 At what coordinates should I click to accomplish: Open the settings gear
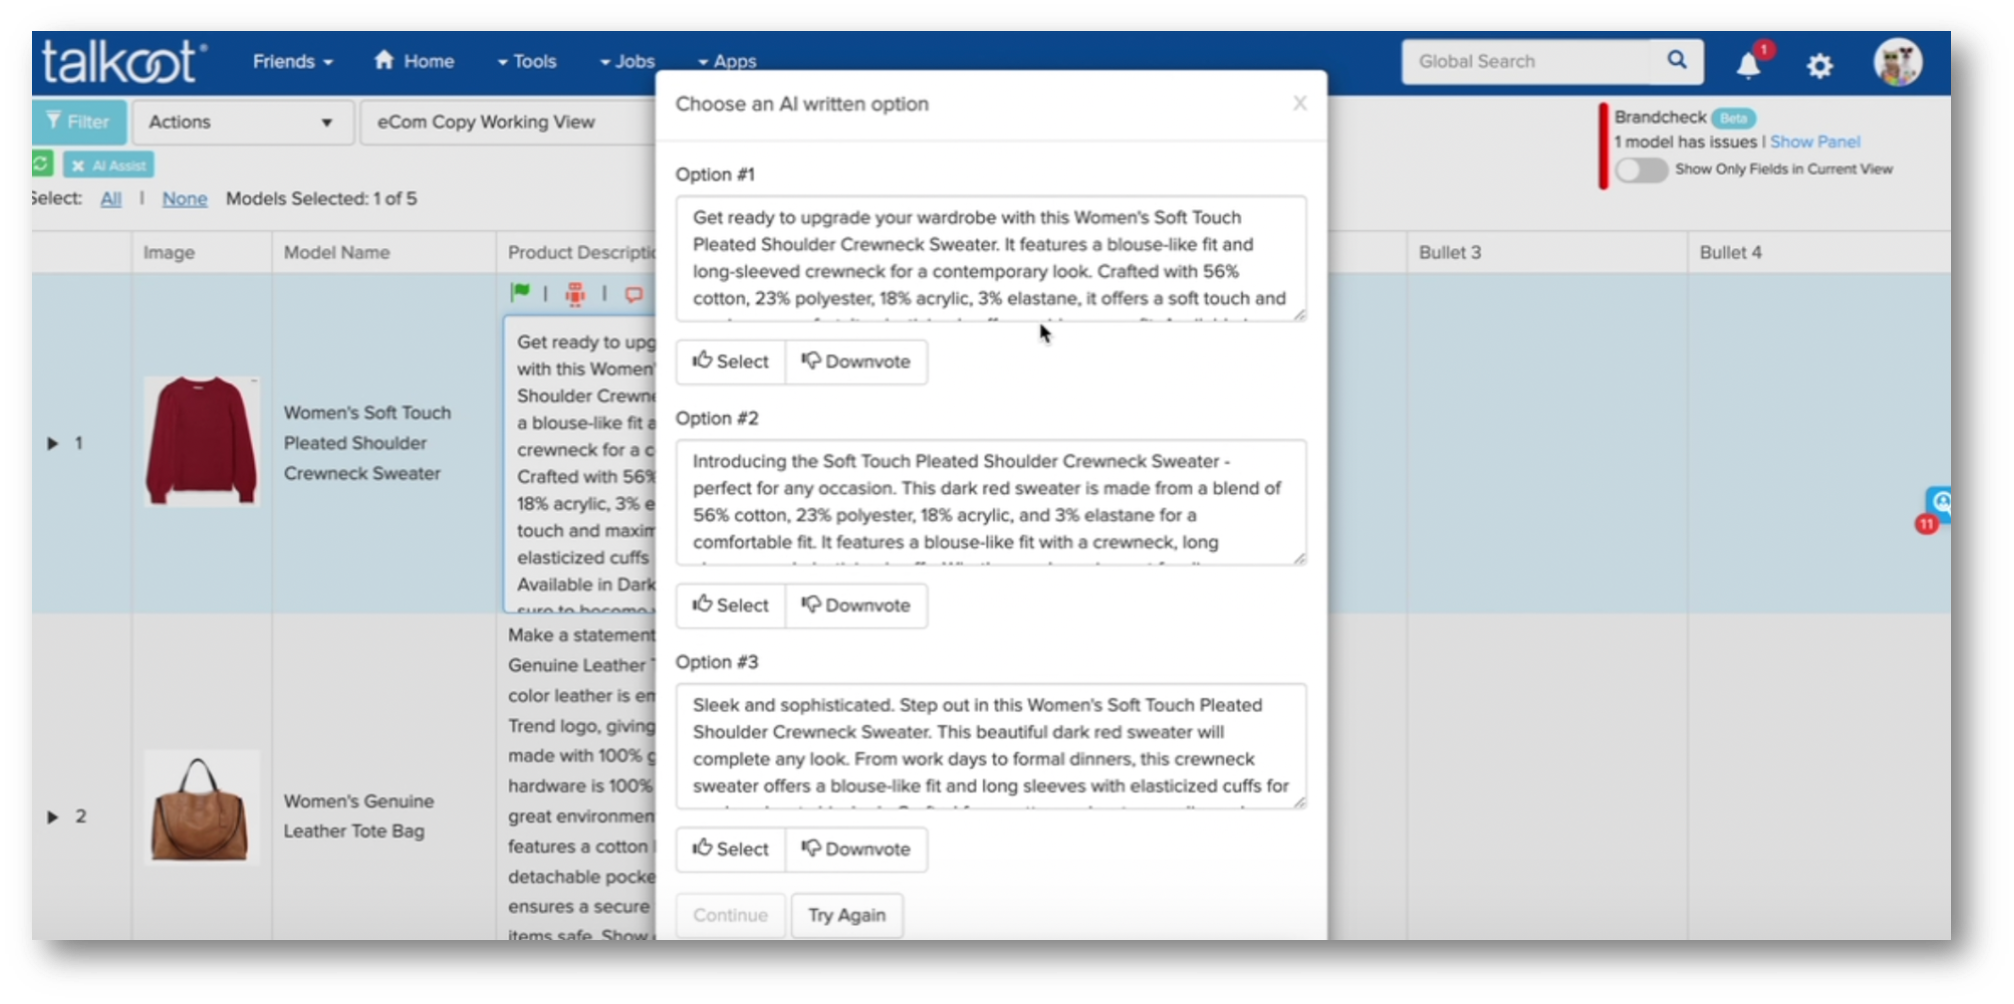(x=1819, y=66)
